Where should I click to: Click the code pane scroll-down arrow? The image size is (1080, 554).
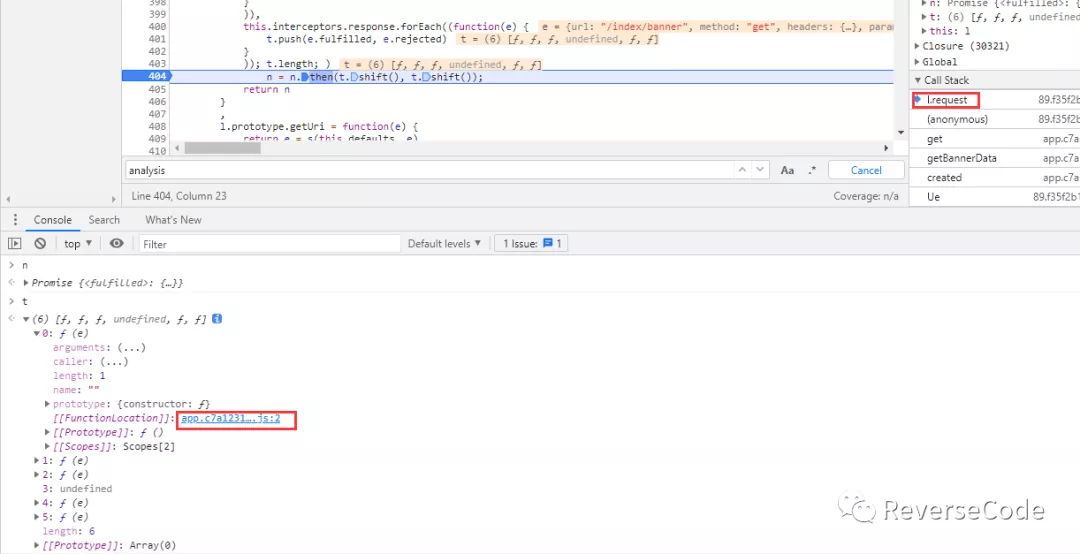901,132
